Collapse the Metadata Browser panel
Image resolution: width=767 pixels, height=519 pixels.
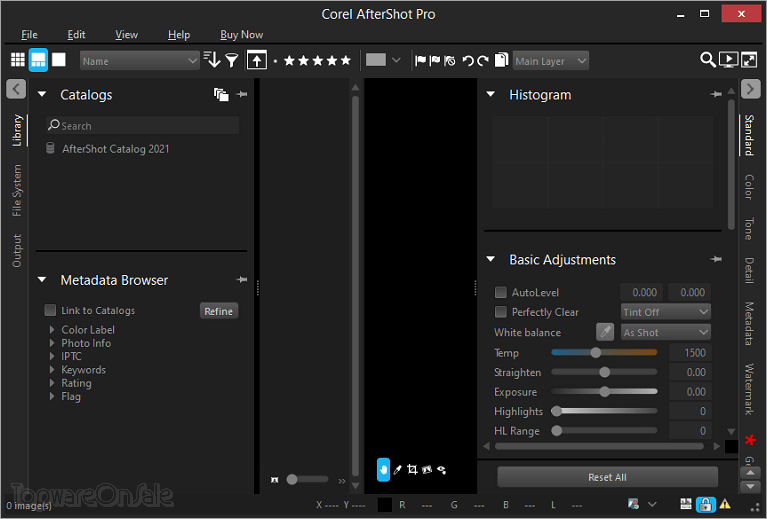coord(42,280)
